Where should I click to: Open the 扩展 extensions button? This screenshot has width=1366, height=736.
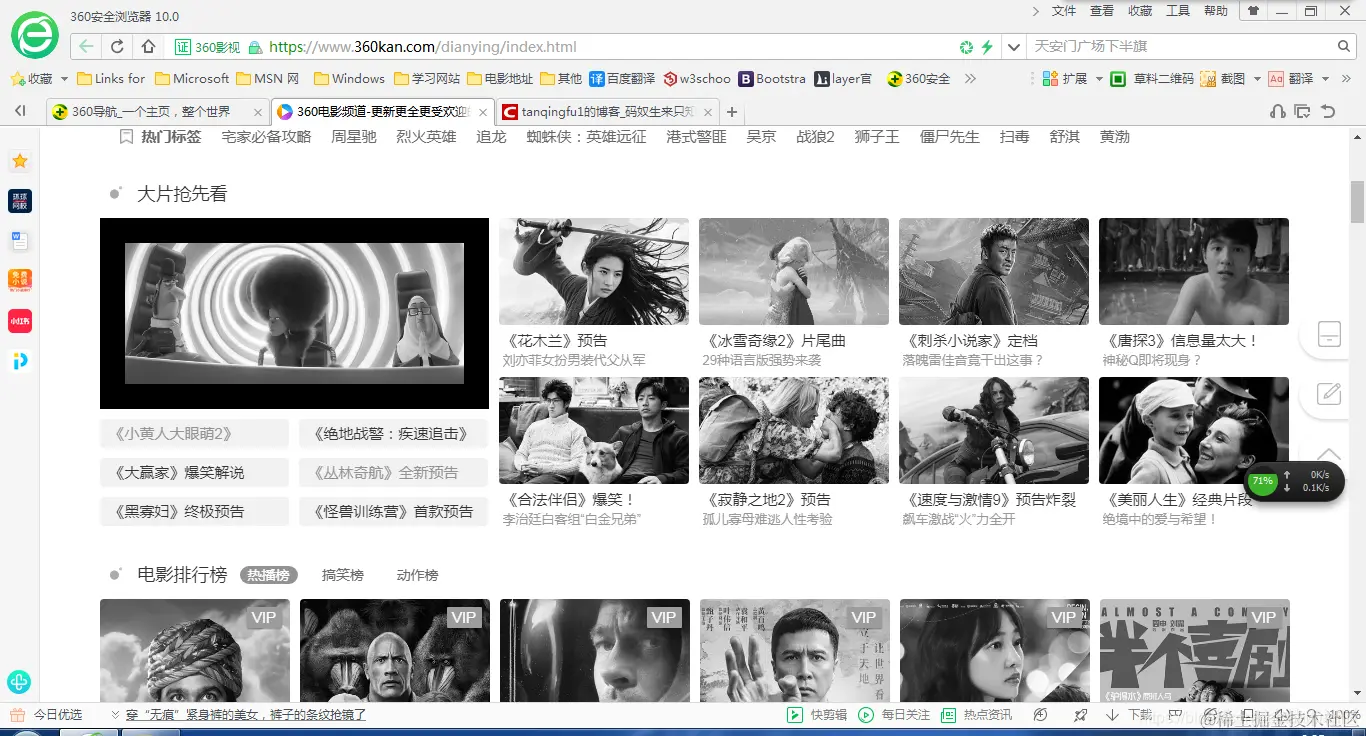[x=1064, y=78]
